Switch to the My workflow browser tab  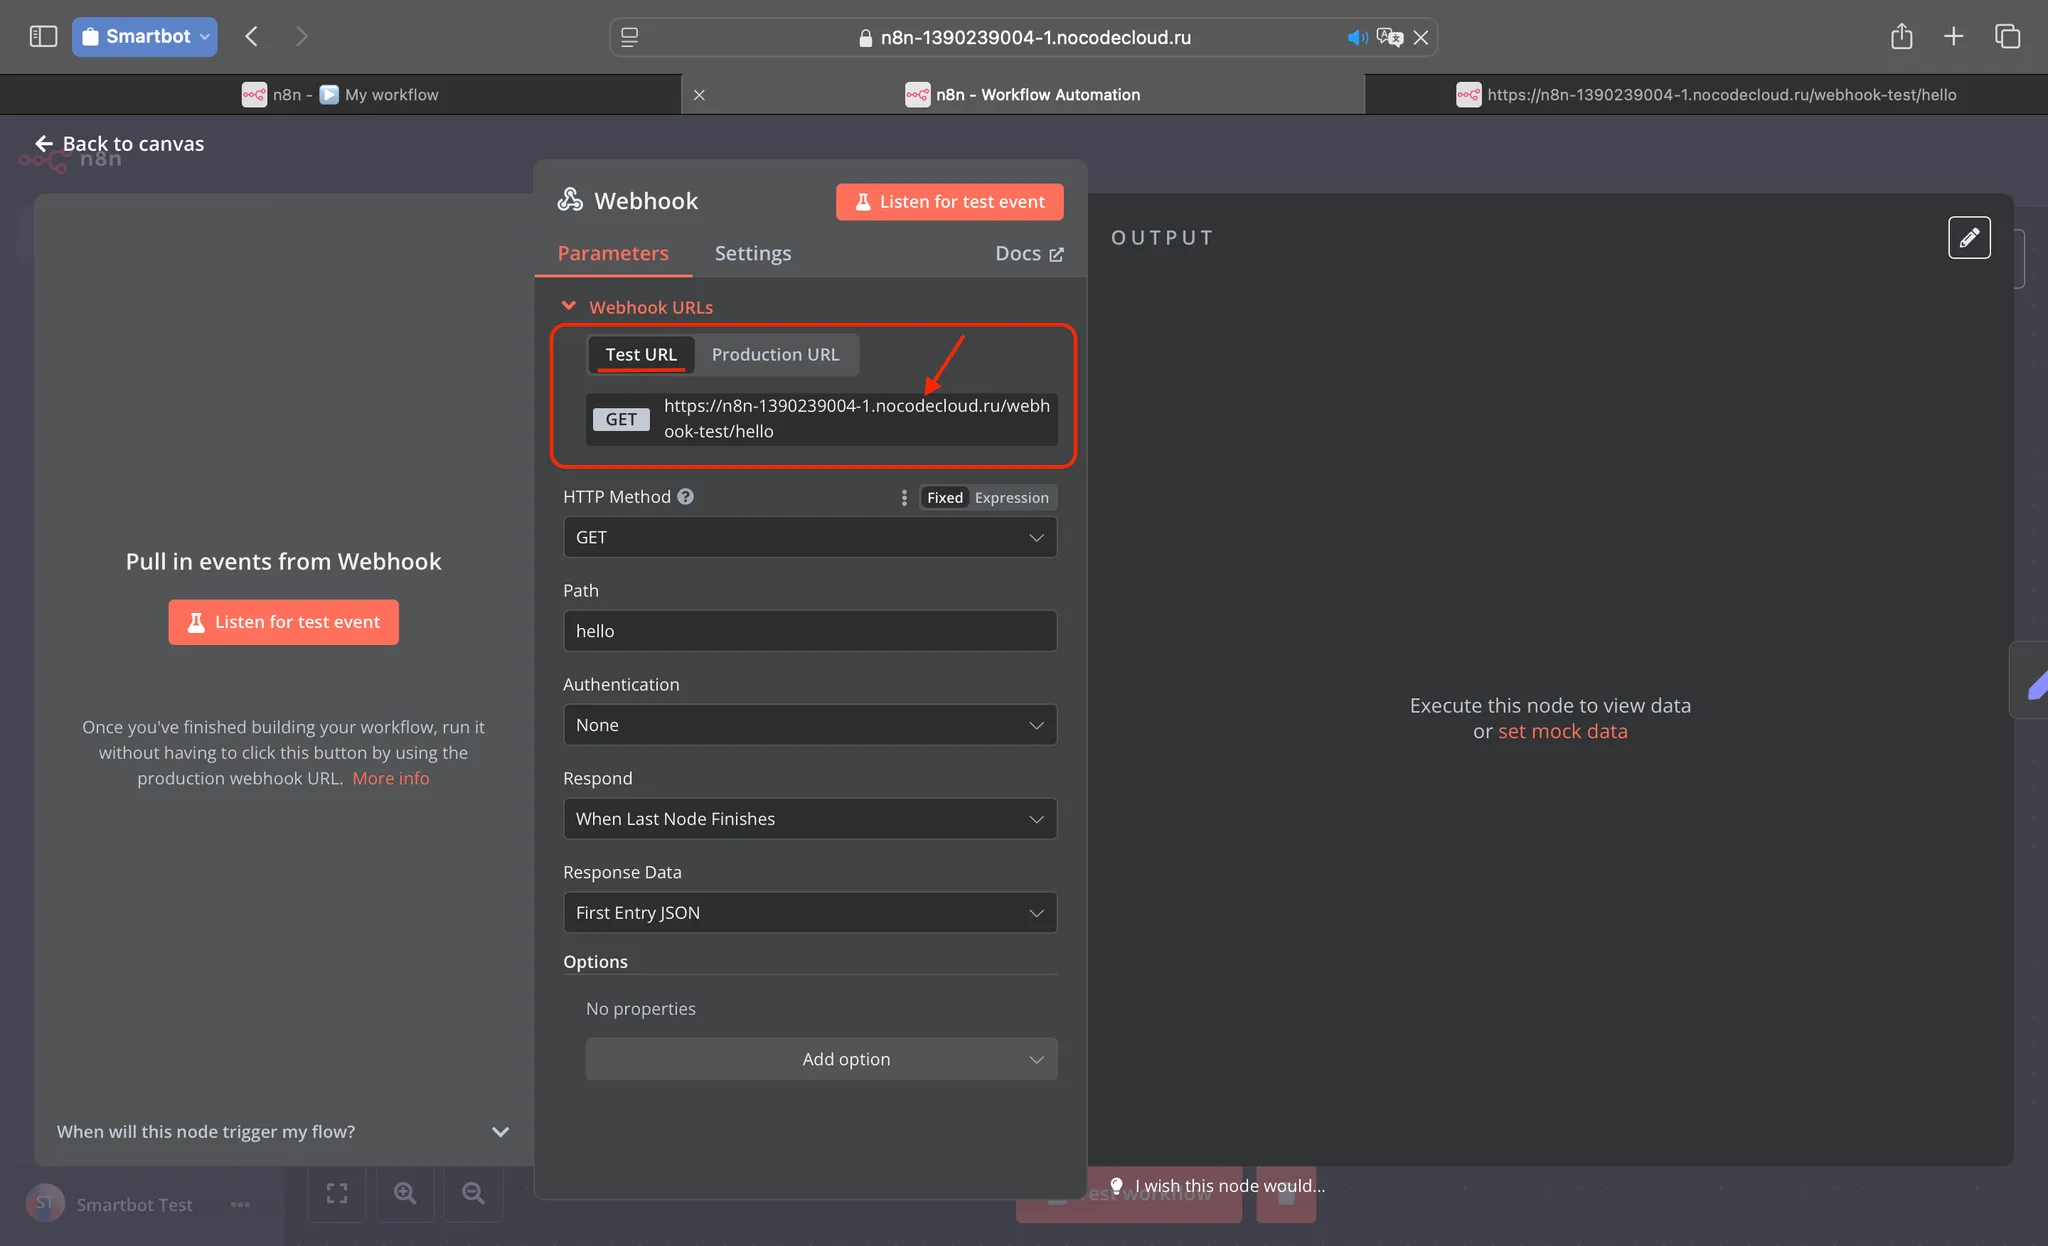point(340,95)
